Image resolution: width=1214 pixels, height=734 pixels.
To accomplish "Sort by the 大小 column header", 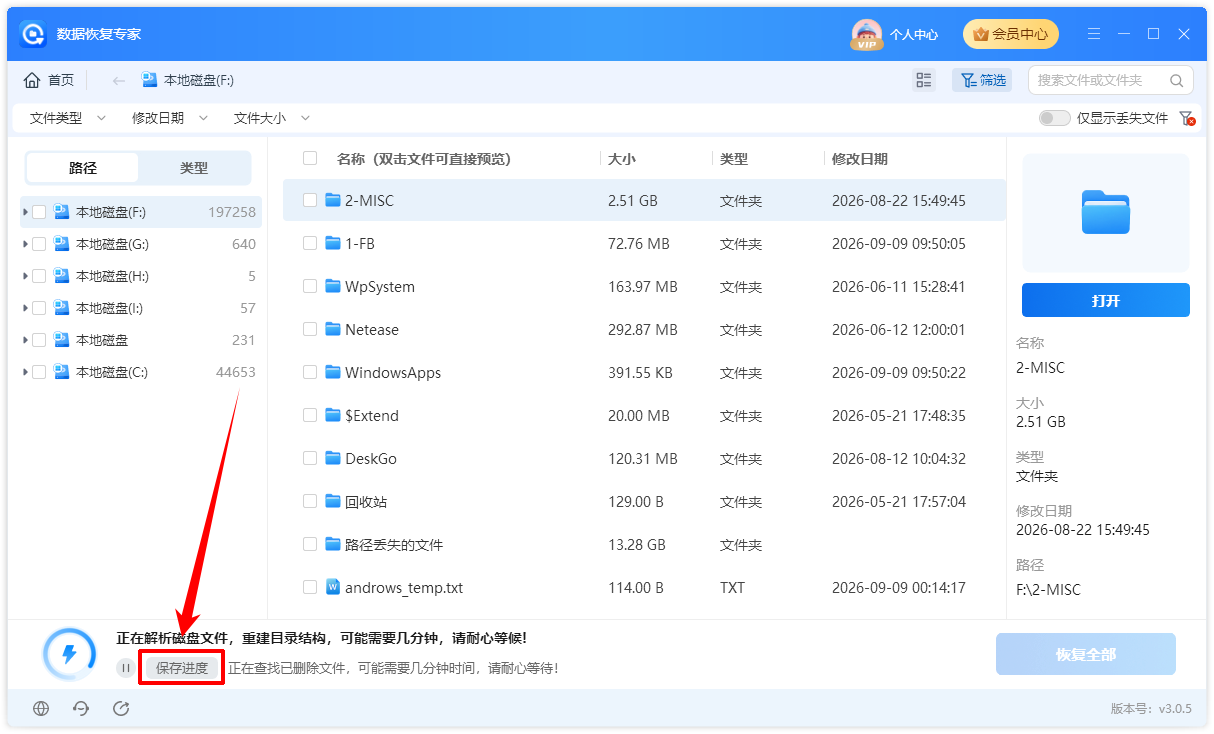I will (622, 159).
